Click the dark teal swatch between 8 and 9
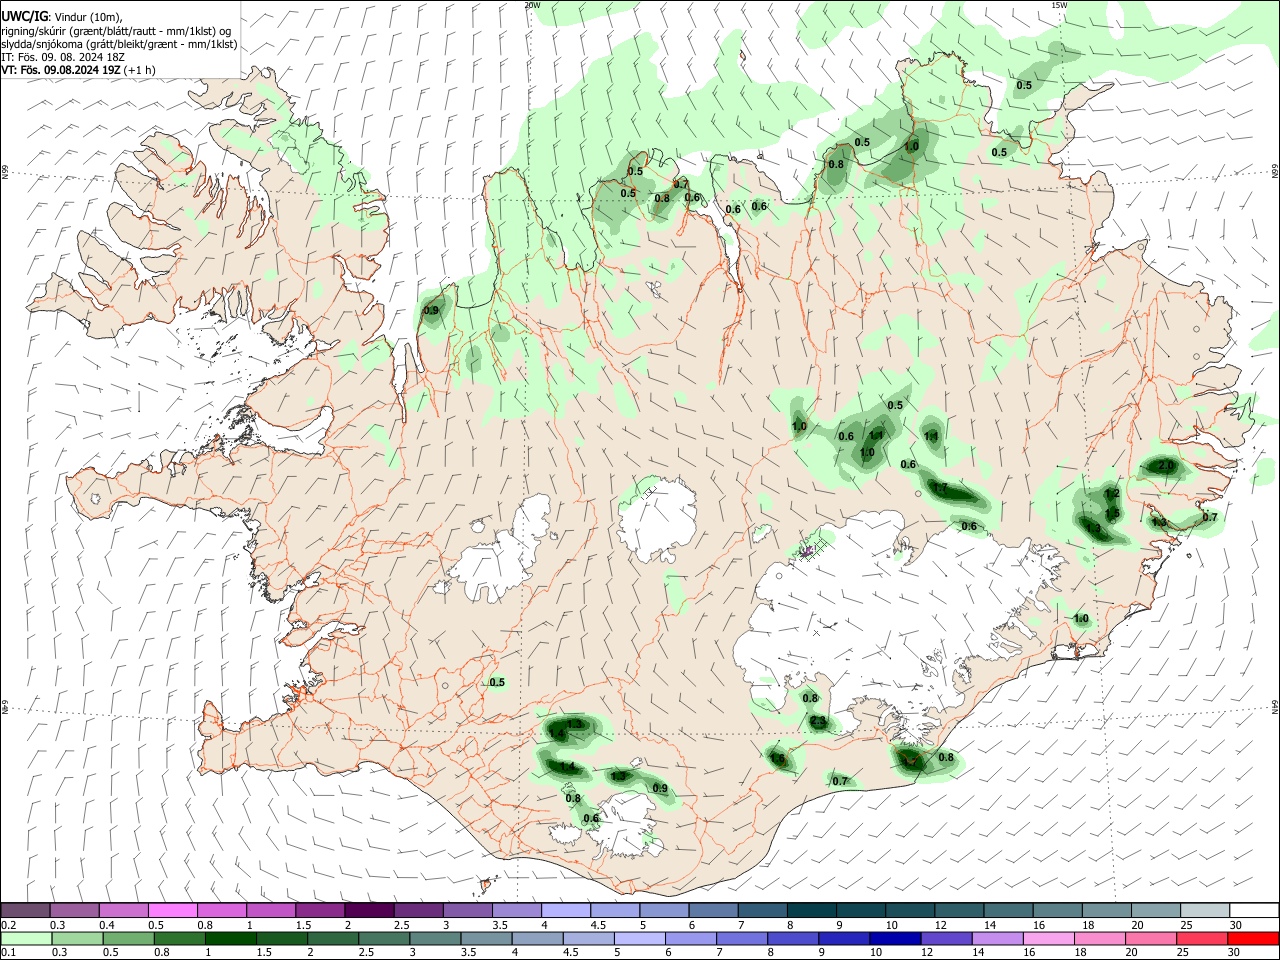The image size is (1280, 960). click(812, 910)
